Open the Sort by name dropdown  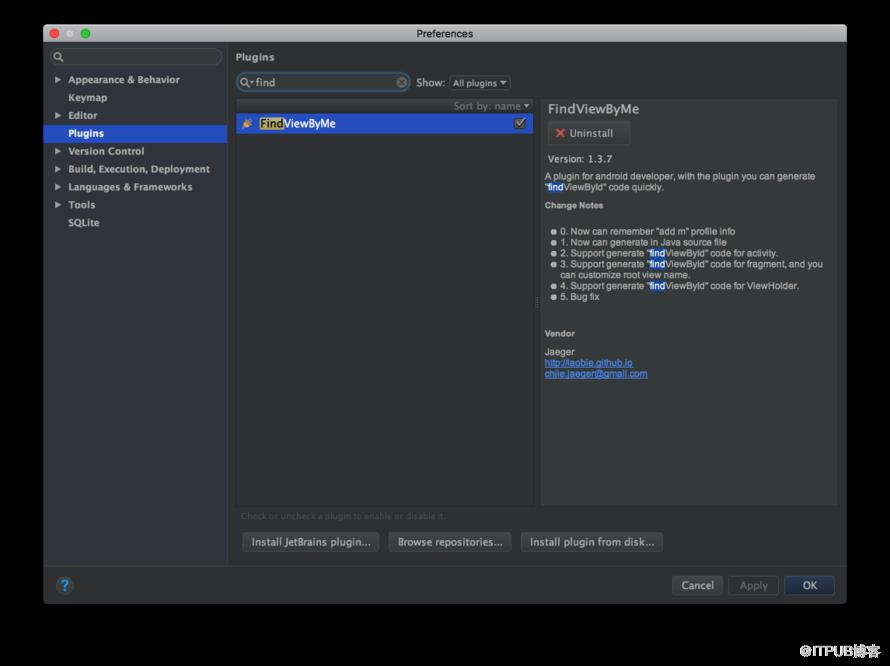coord(491,106)
